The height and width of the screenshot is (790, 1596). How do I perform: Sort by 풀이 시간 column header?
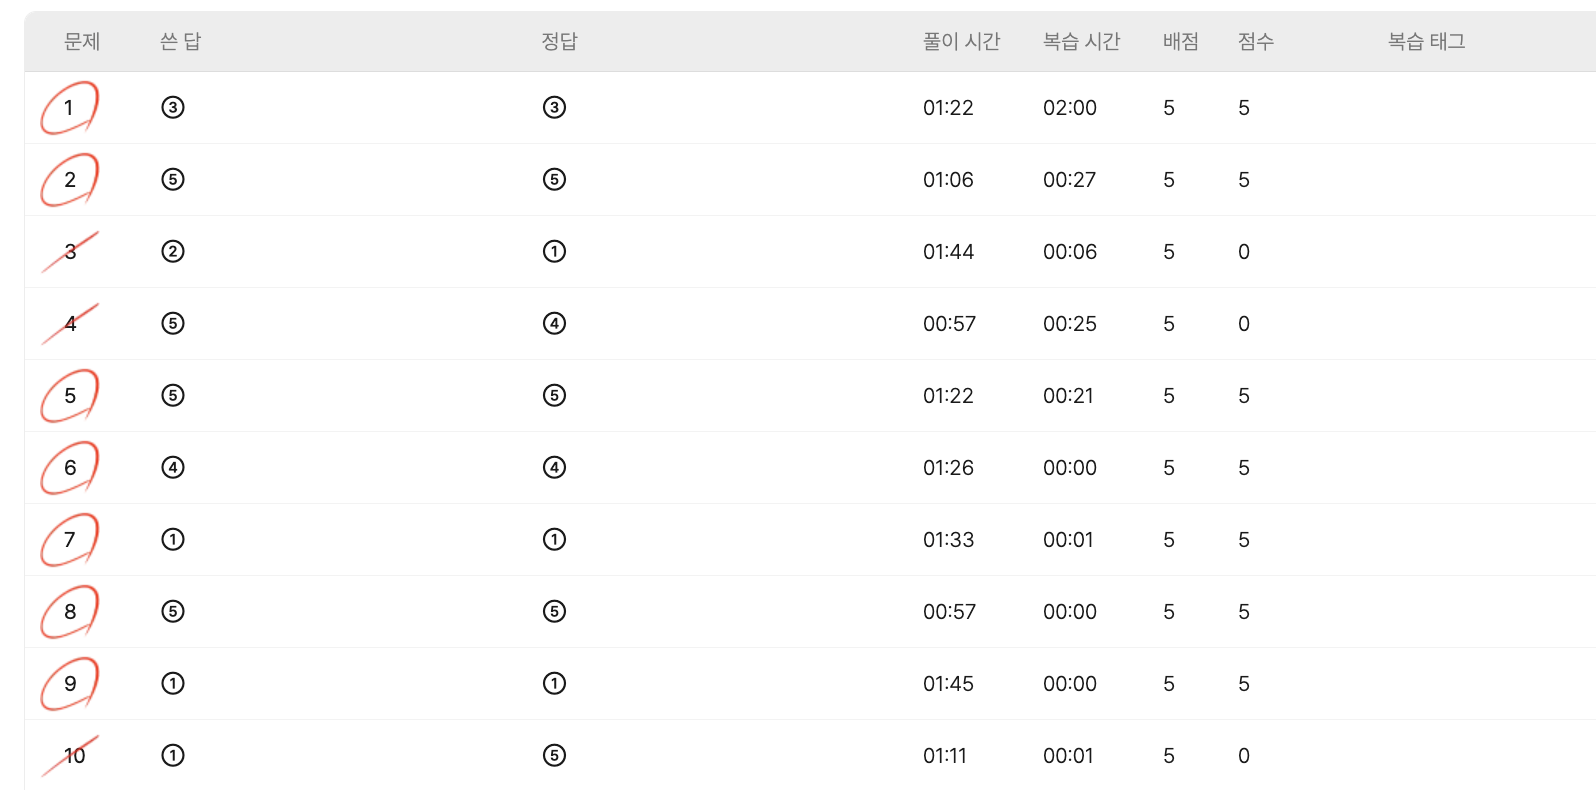tap(962, 41)
